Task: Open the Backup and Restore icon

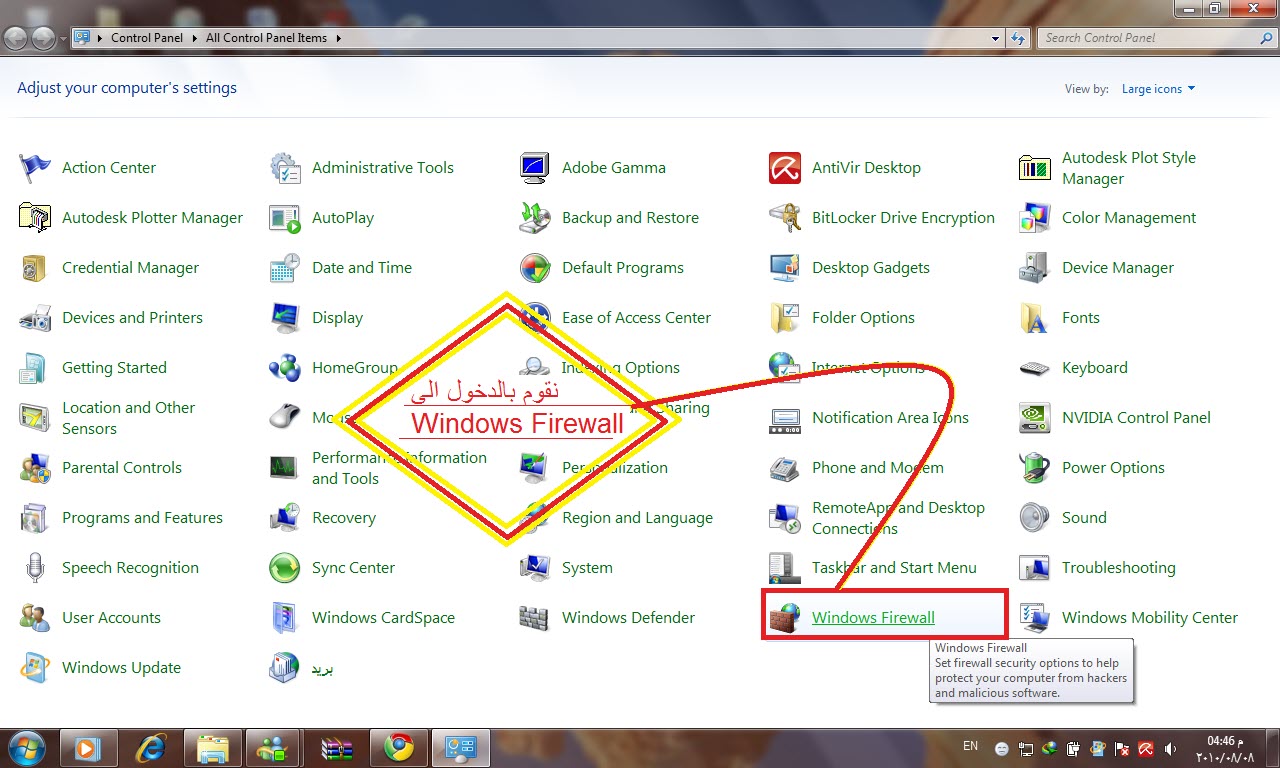Action: click(x=535, y=218)
